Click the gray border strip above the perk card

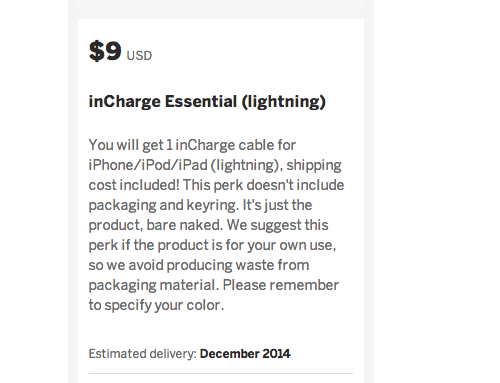point(221,9)
